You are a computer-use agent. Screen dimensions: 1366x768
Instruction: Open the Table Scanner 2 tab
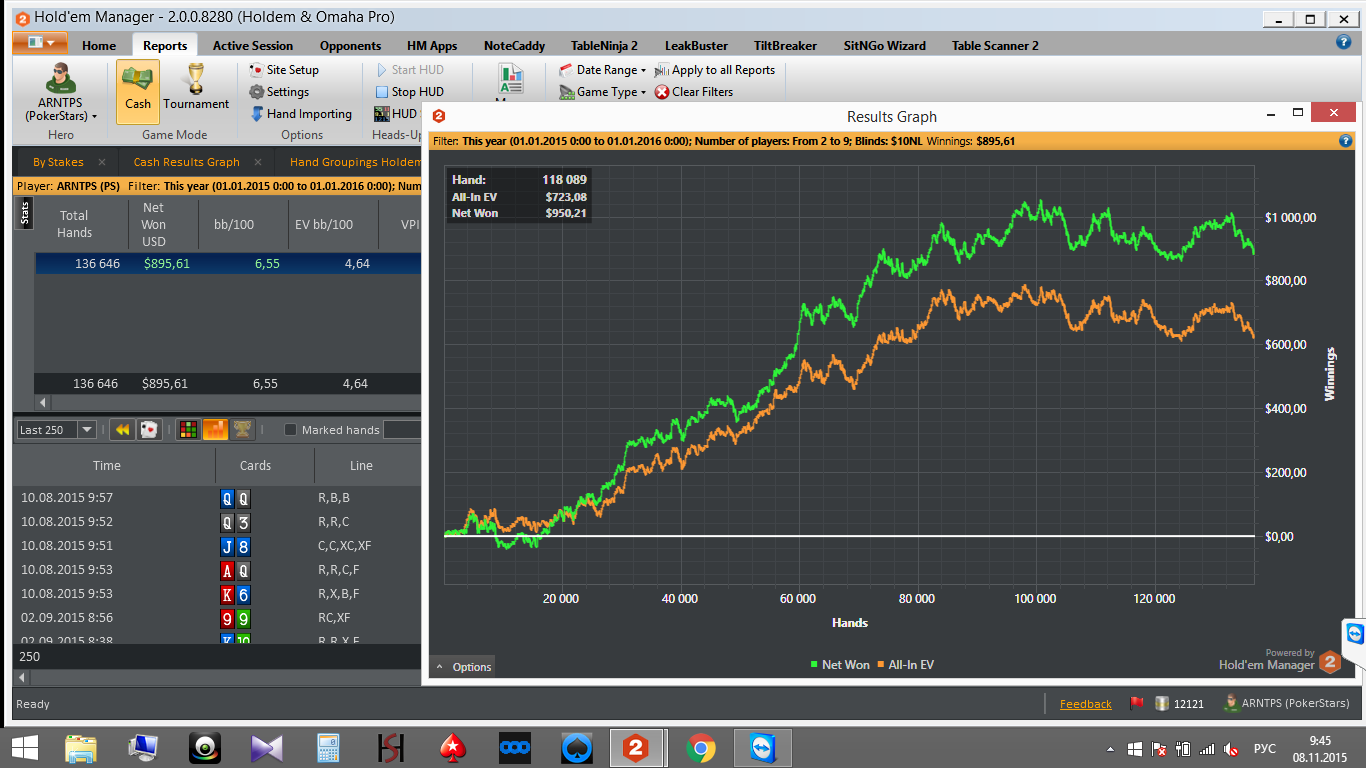995,45
